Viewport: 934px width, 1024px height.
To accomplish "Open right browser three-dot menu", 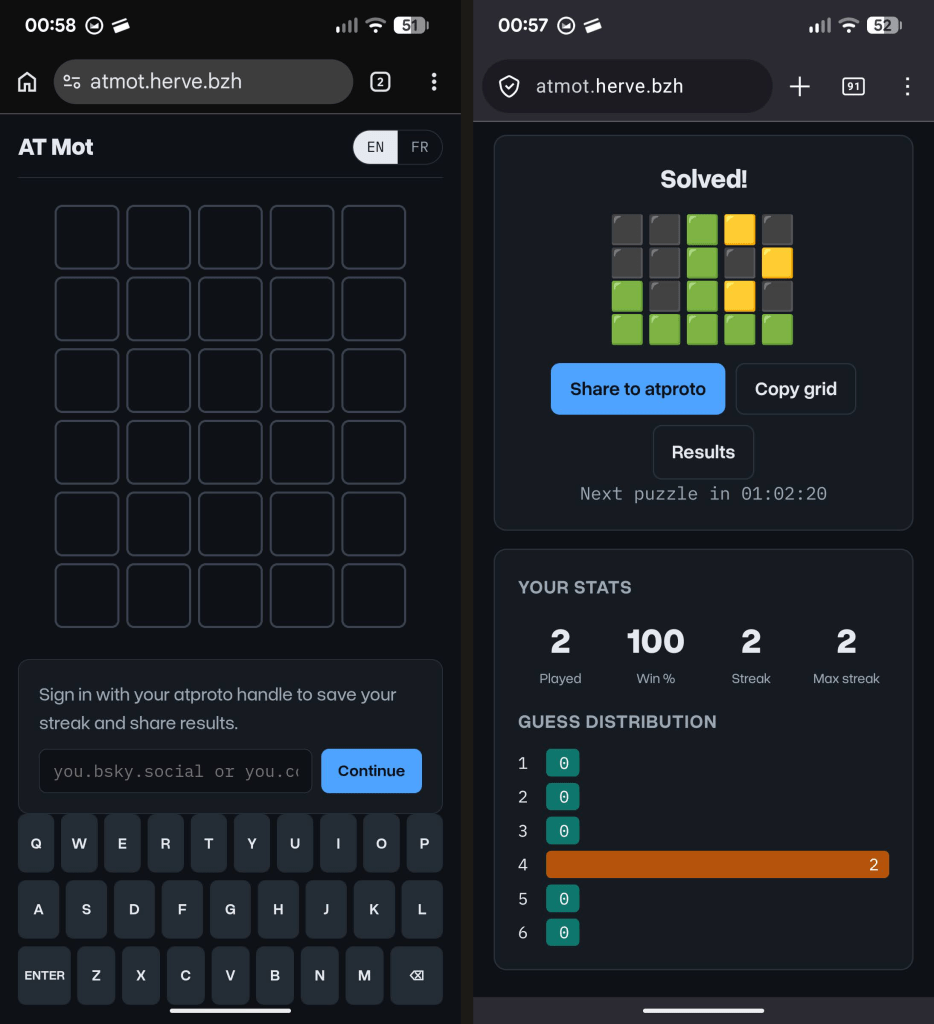I will [x=907, y=86].
